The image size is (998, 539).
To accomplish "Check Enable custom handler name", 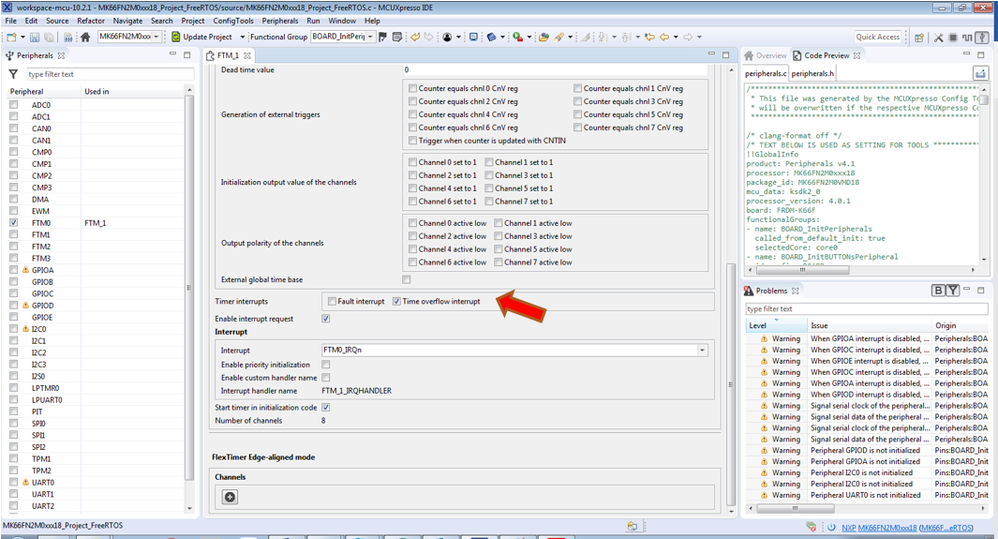I will point(326,377).
